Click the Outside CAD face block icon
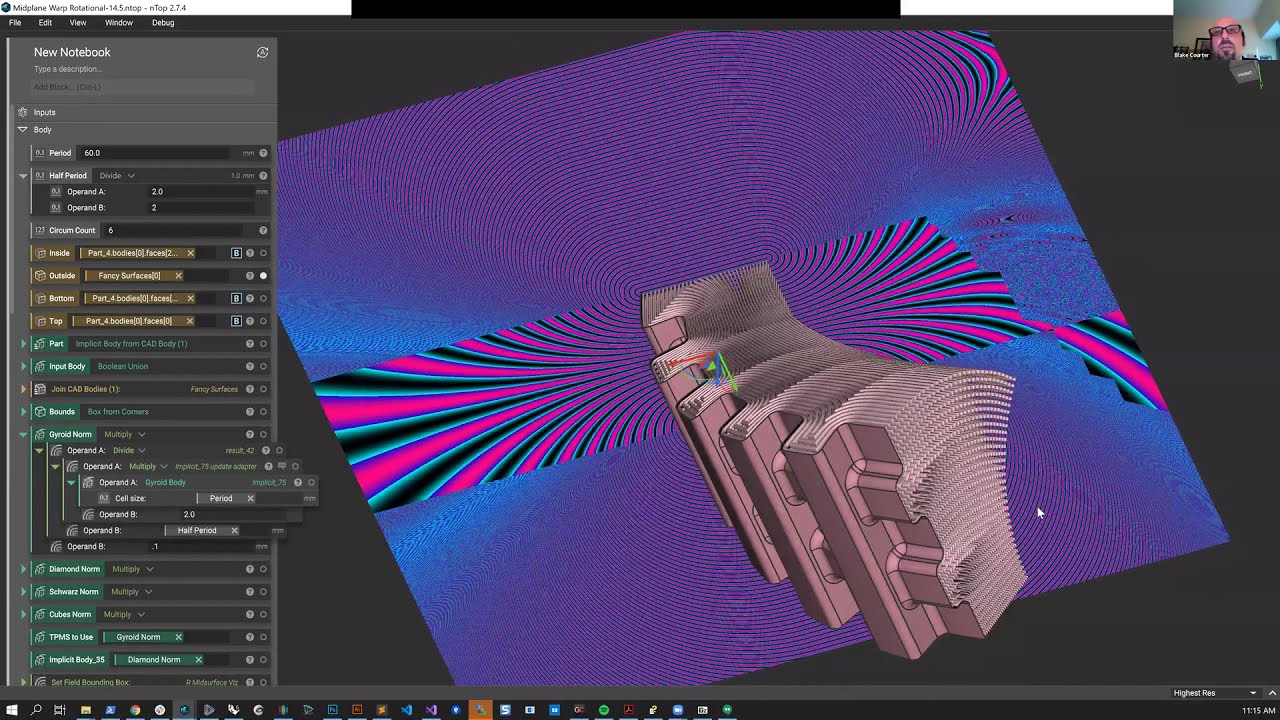Image resolution: width=1280 pixels, height=720 pixels. point(40,276)
